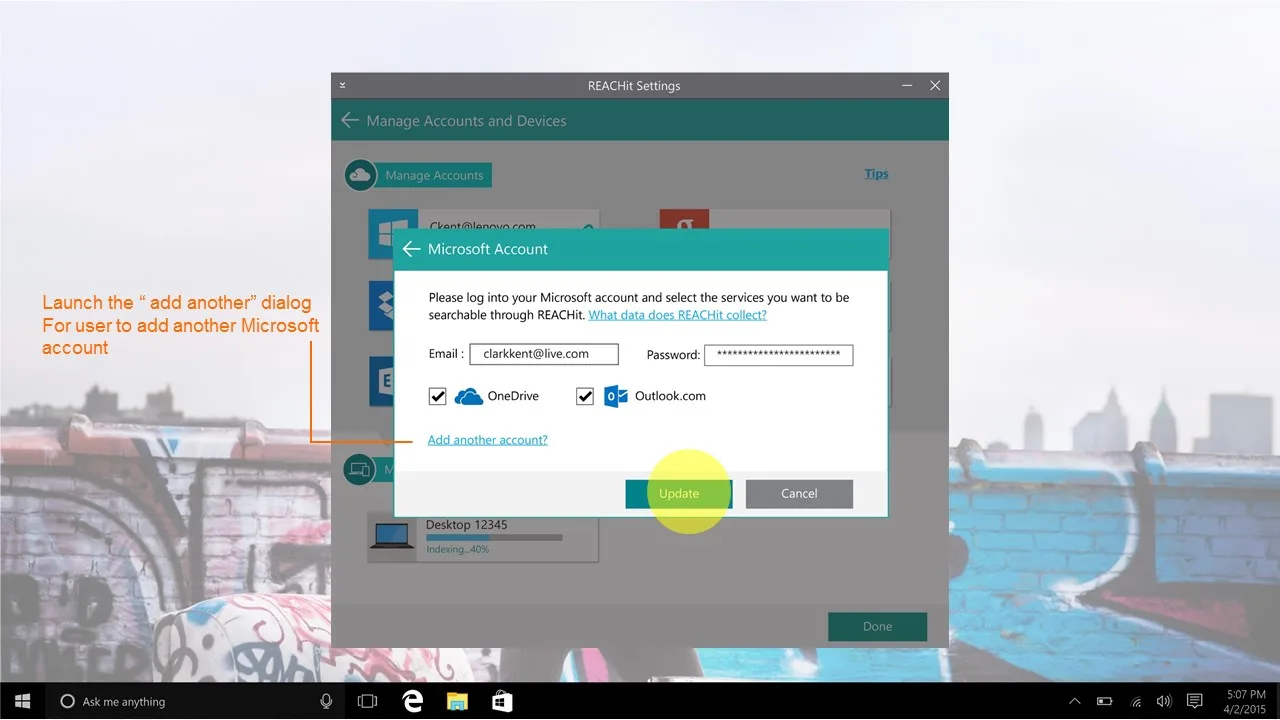Click the laptop icon for Desktop 12345
Screen dimensions: 1280x720
click(392, 536)
